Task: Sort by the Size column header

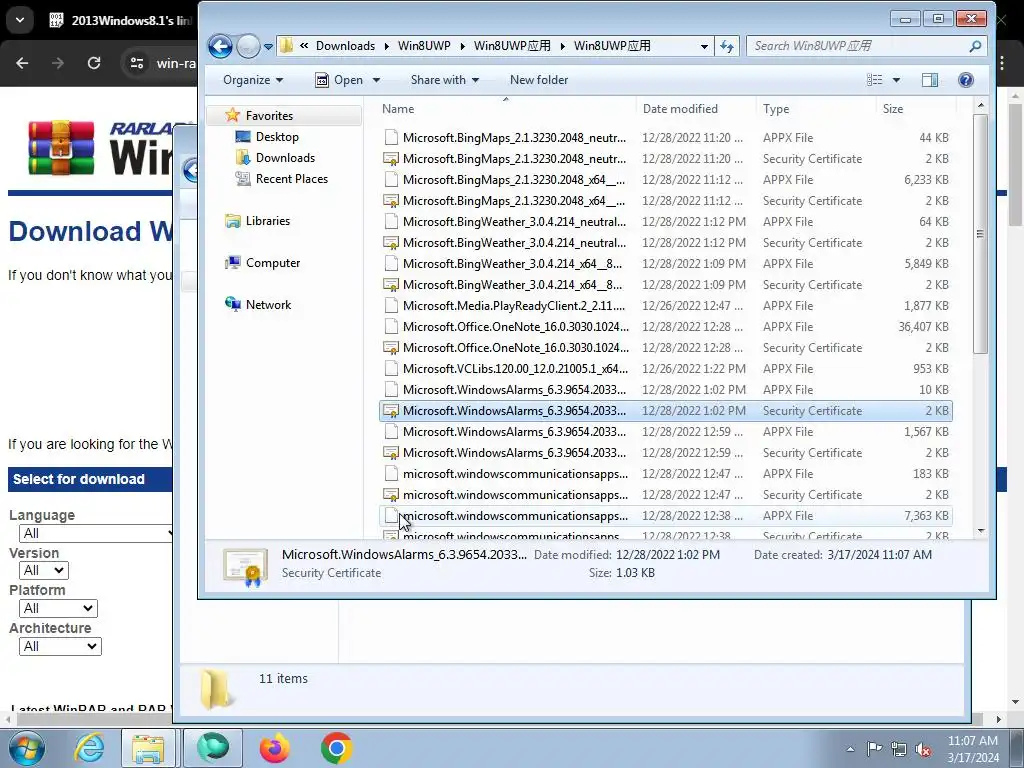Action: pos(893,109)
